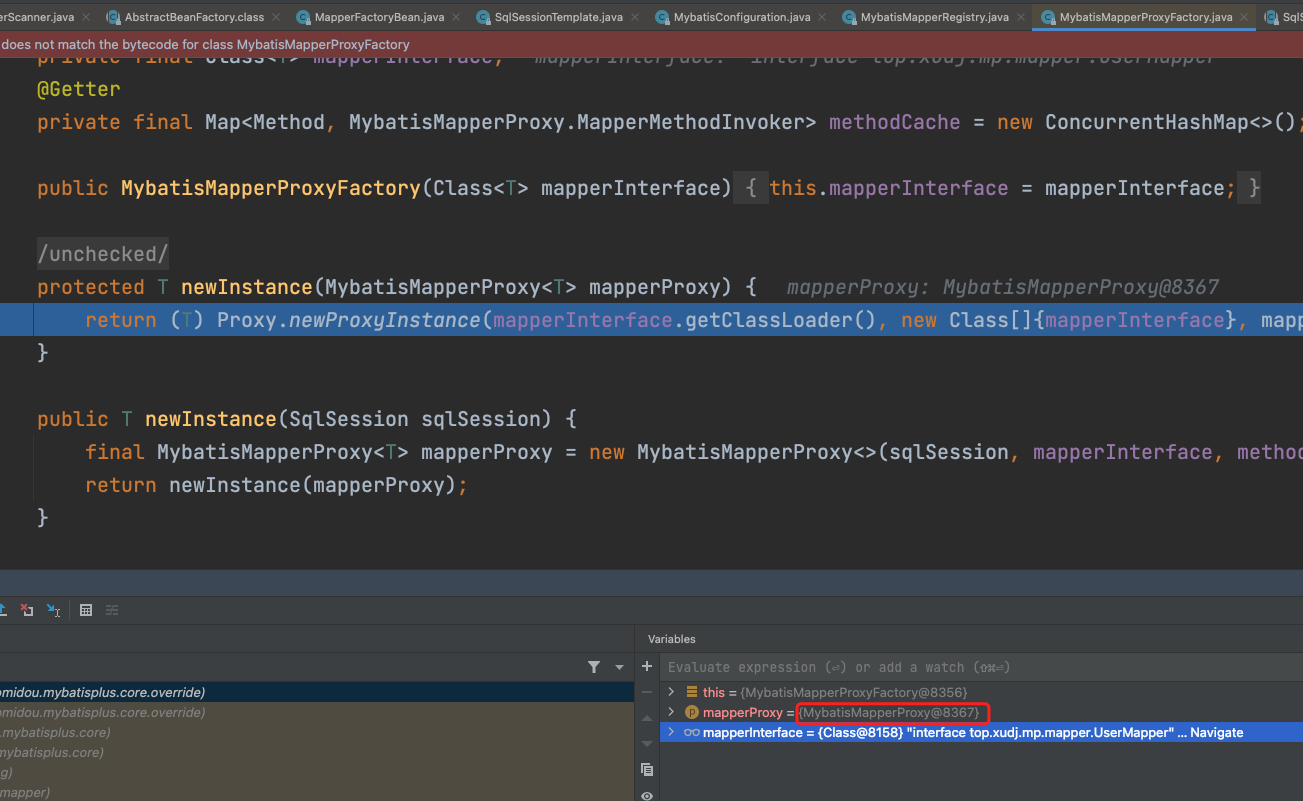Switch to AbstractBeanFactory.class tab

pos(194,17)
